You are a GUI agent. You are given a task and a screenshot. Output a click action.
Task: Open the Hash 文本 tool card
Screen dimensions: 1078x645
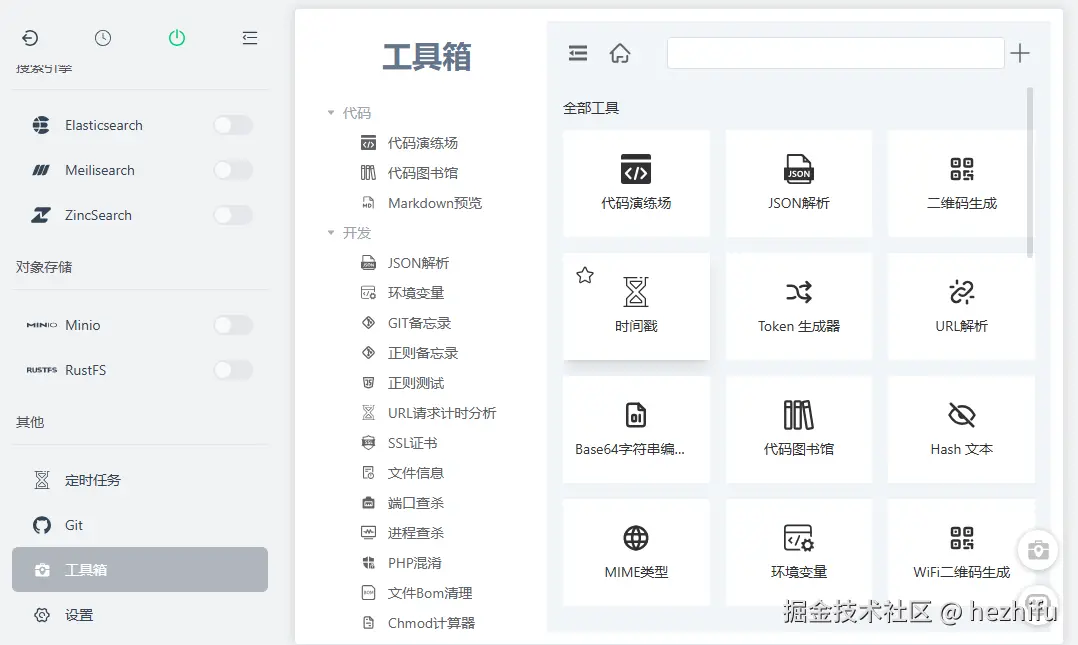[961, 429]
